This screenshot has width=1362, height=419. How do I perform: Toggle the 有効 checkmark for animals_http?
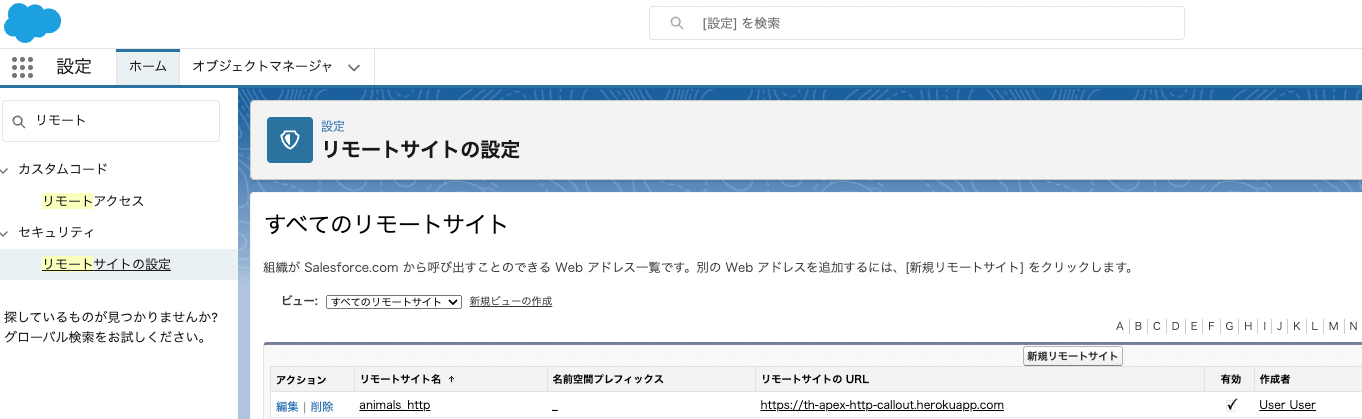pyautogui.click(x=1231, y=405)
